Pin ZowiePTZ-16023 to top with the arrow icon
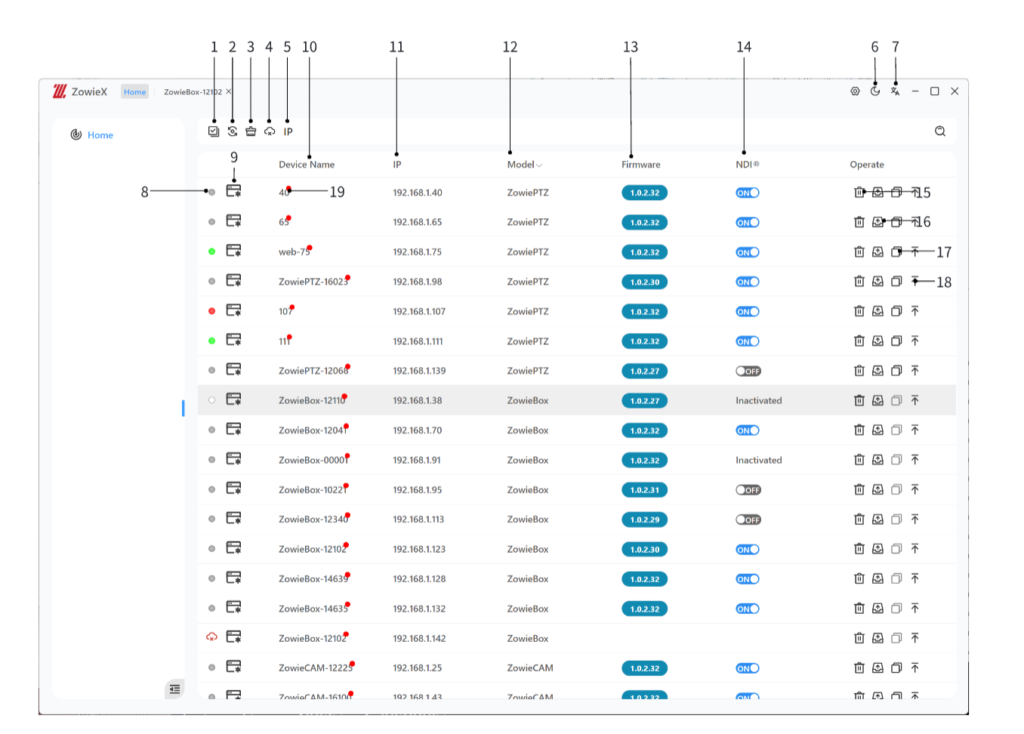The image size is (1024, 734). (x=915, y=282)
